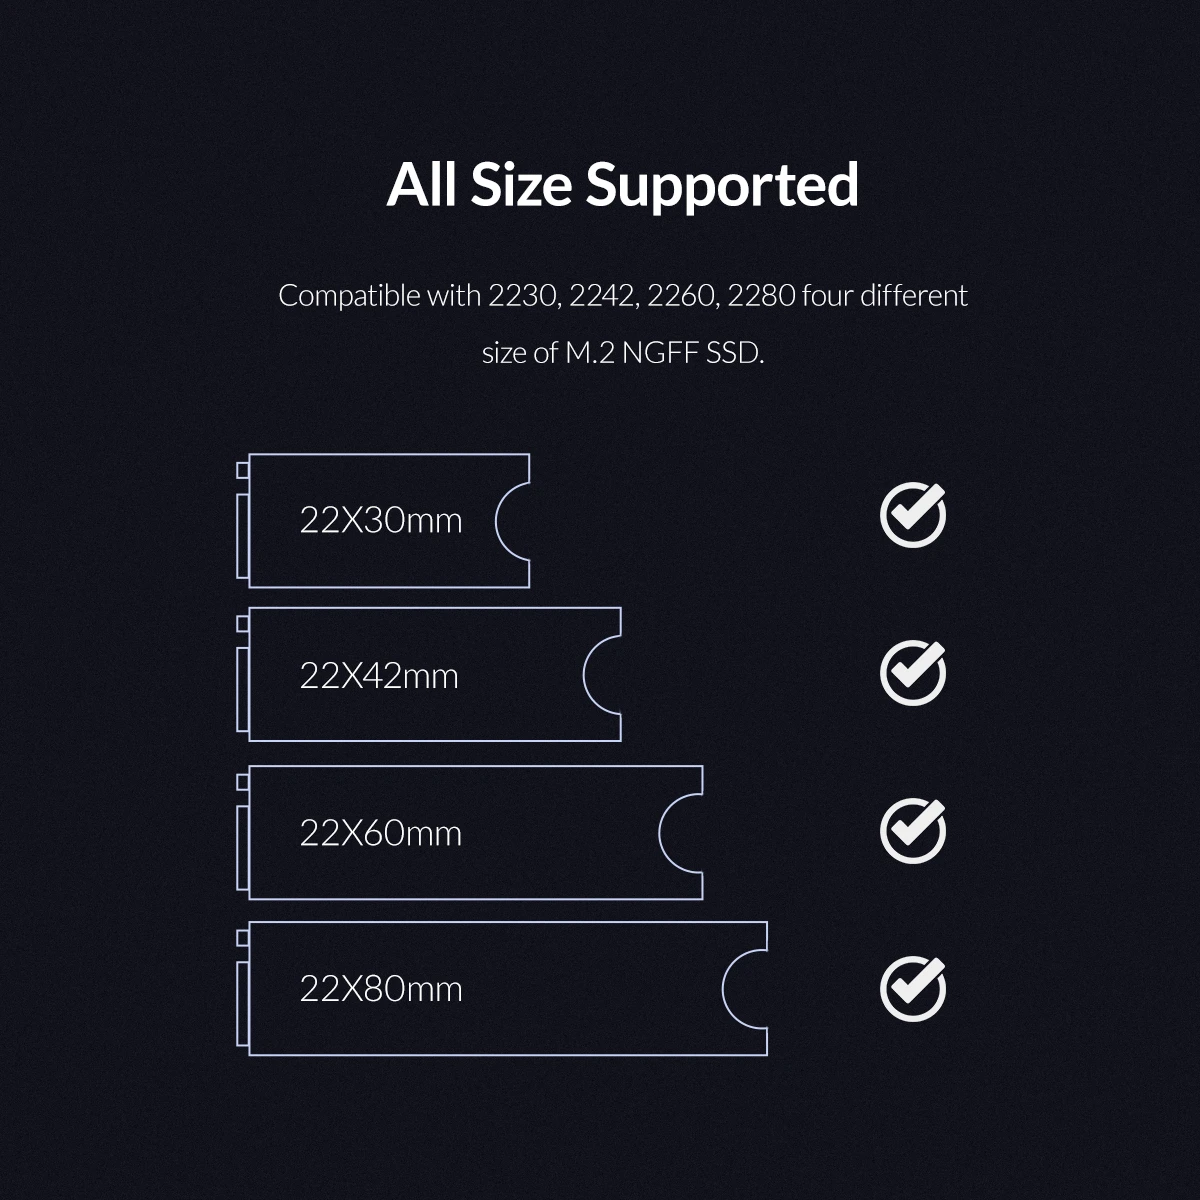Click the 'All Size Supported' heading
This screenshot has height=1200, width=1200.
point(622,185)
